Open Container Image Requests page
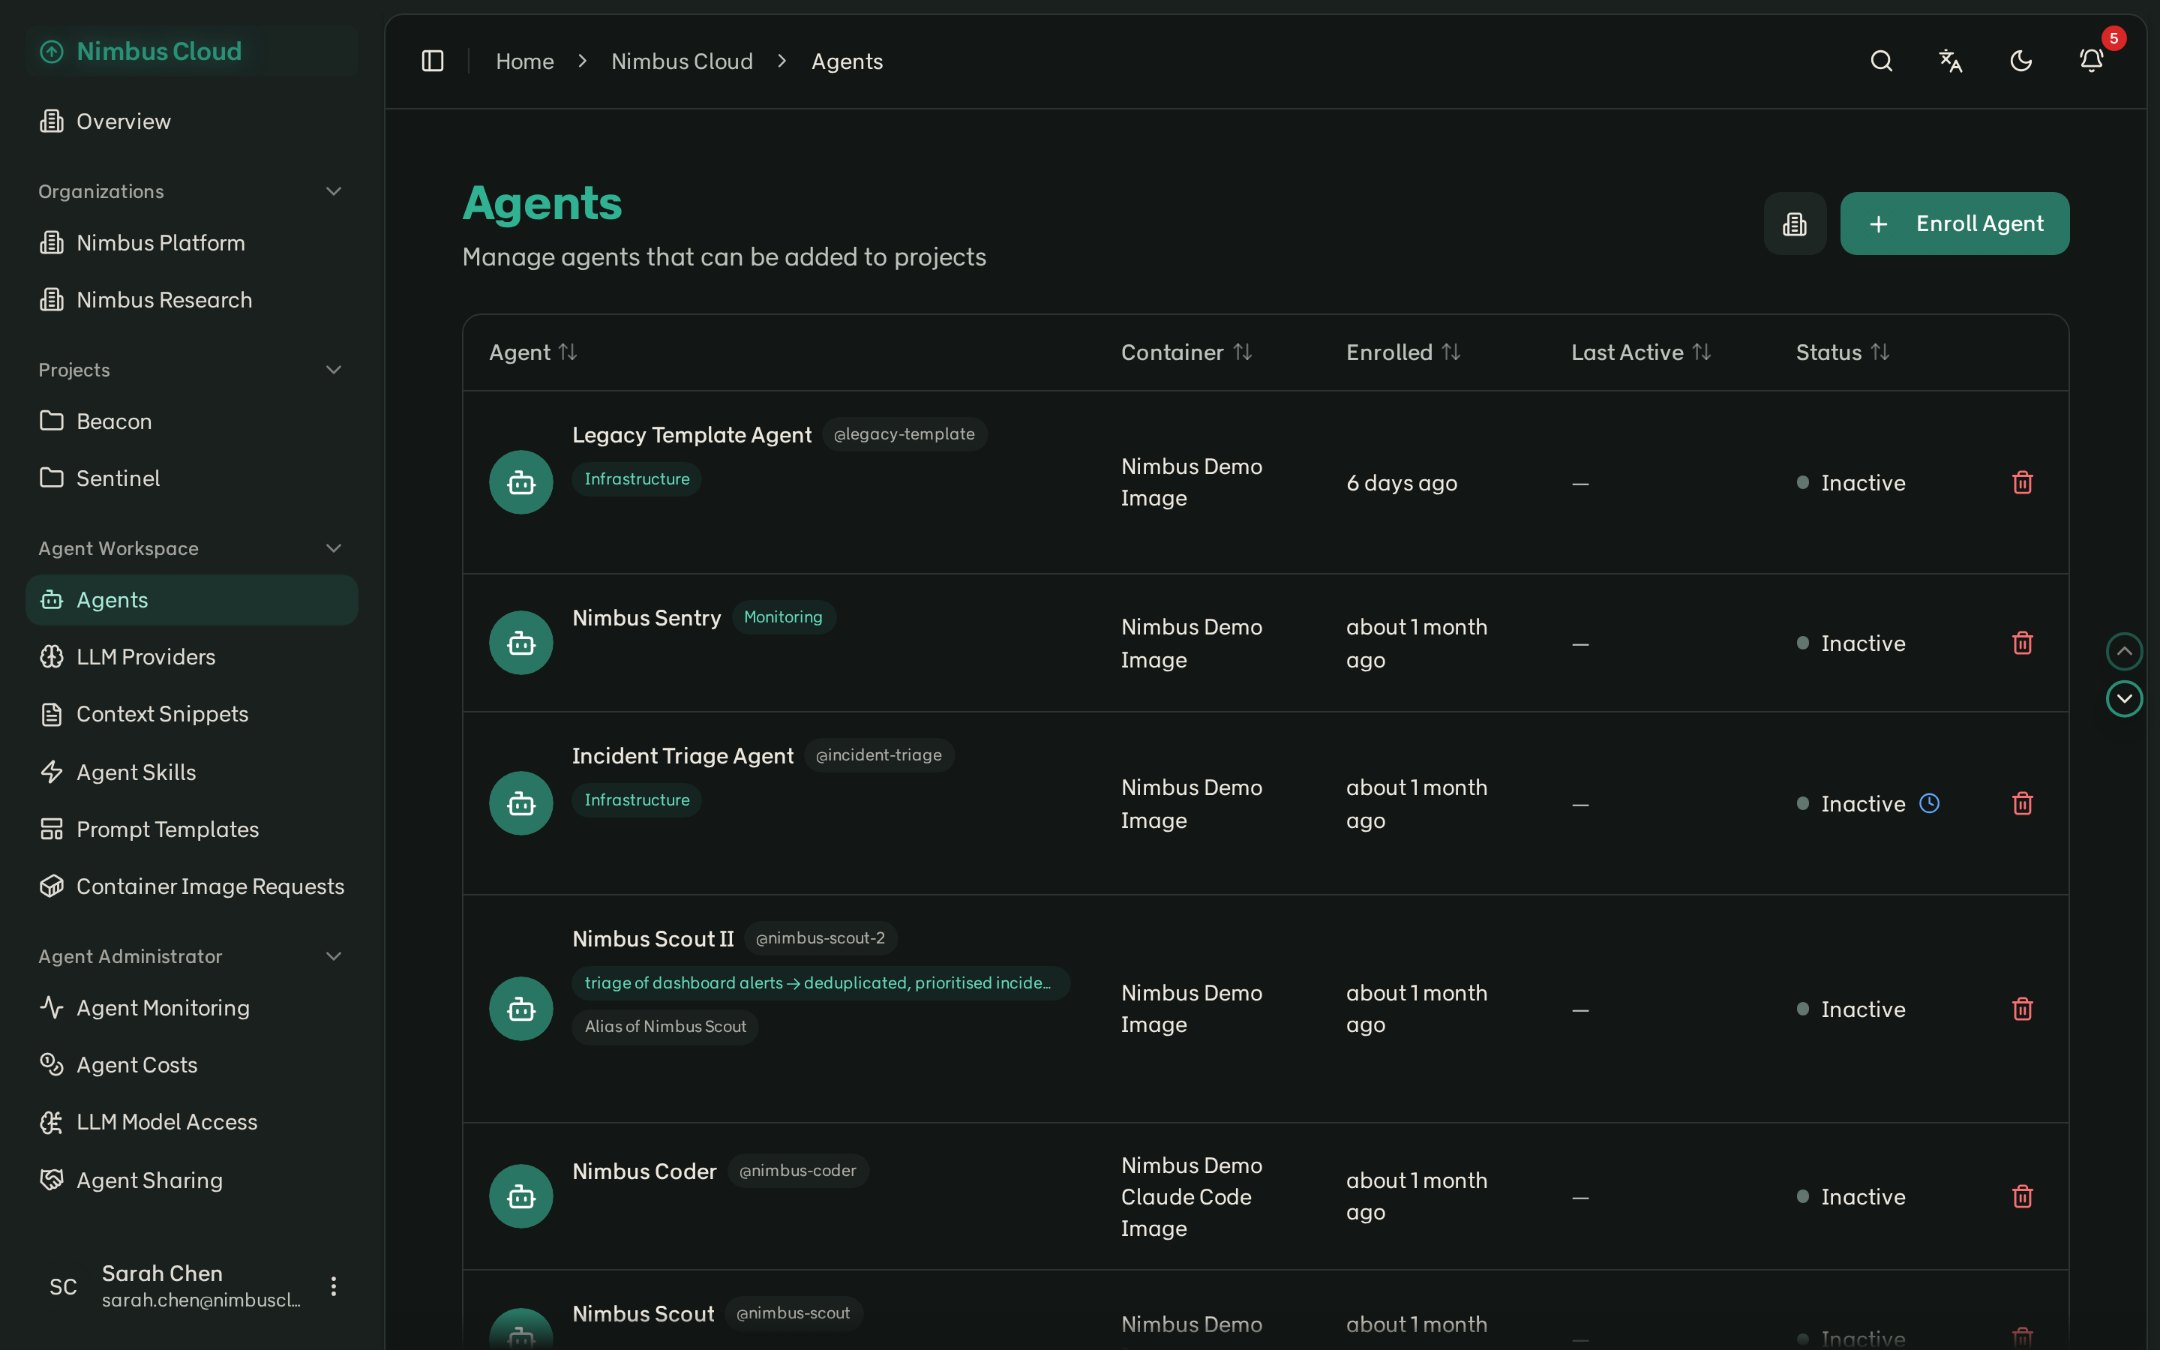The width and height of the screenshot is (2160, 1350). pyautogui.click(x=192, y=886)
